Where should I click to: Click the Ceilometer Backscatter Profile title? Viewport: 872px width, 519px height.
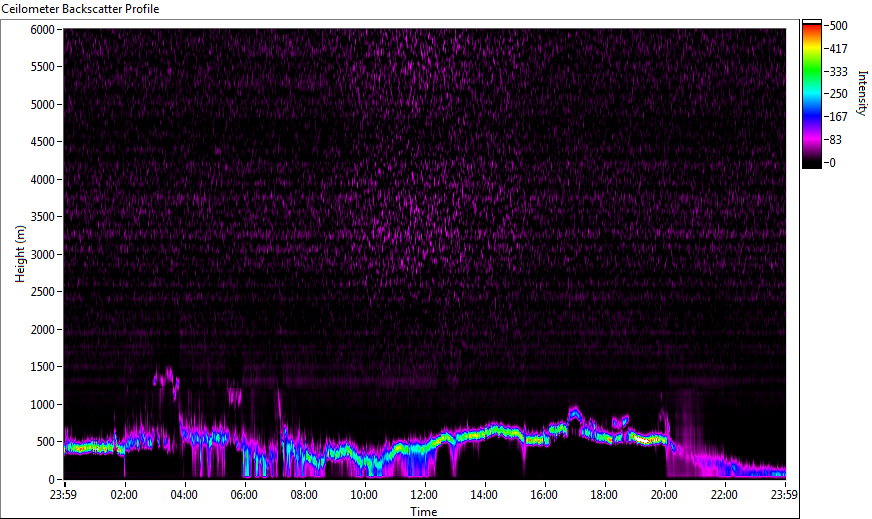(x=80, y=9)
